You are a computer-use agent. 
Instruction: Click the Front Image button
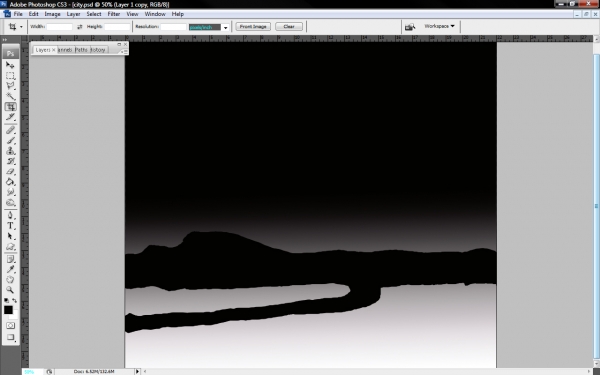pos(253,26)
